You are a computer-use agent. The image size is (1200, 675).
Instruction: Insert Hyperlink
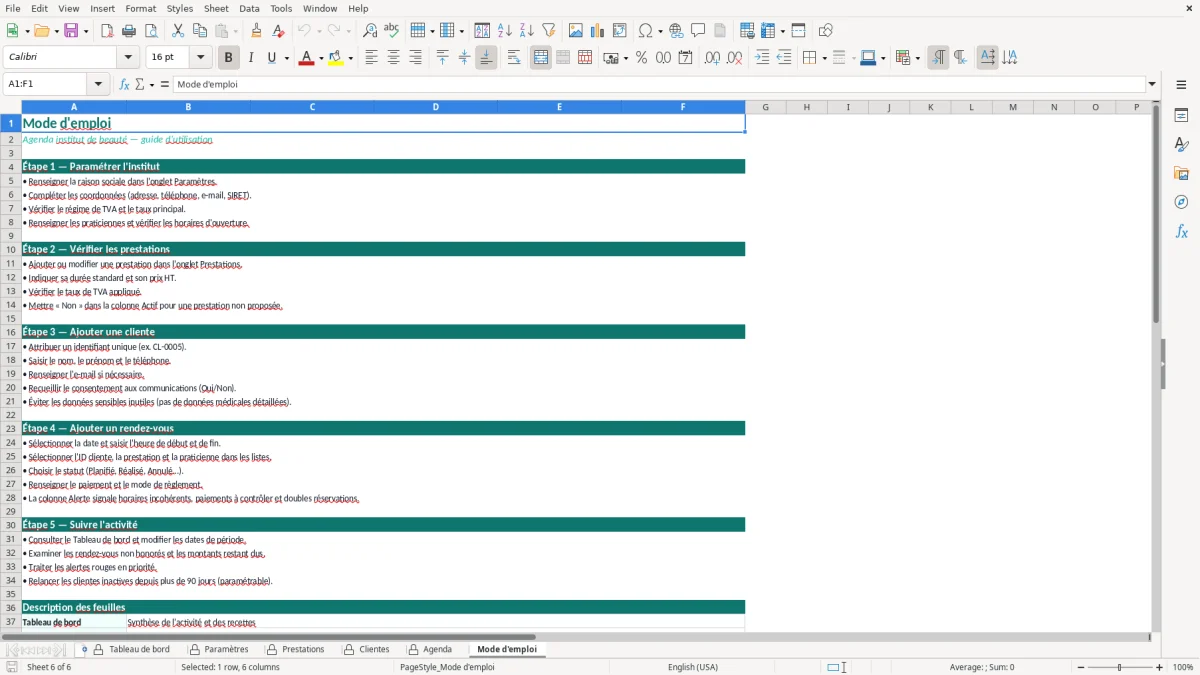(676, 31)
